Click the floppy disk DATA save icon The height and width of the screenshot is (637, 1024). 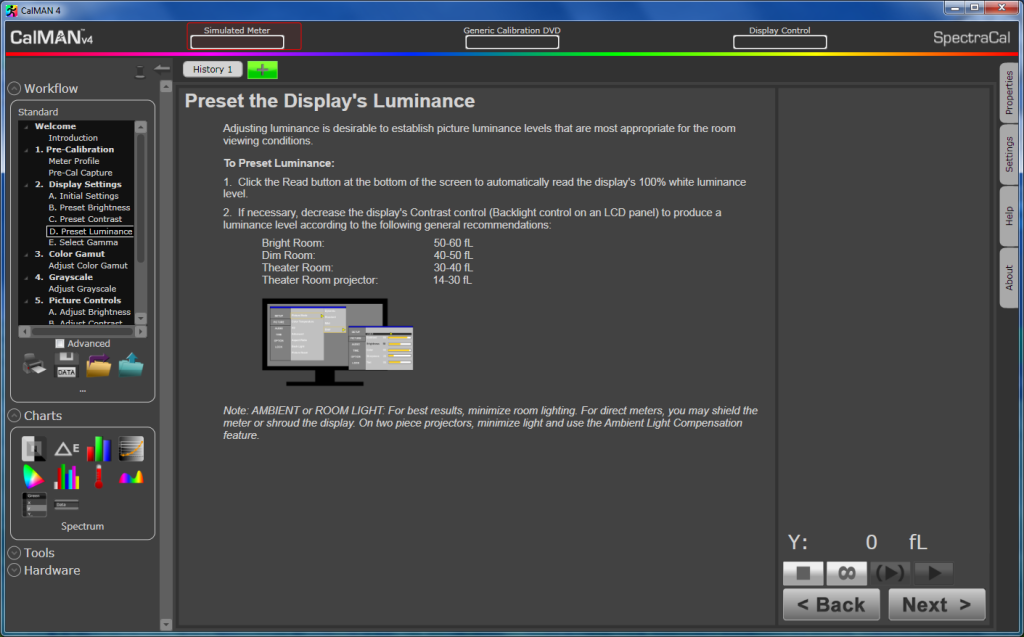tap(66, 366)
